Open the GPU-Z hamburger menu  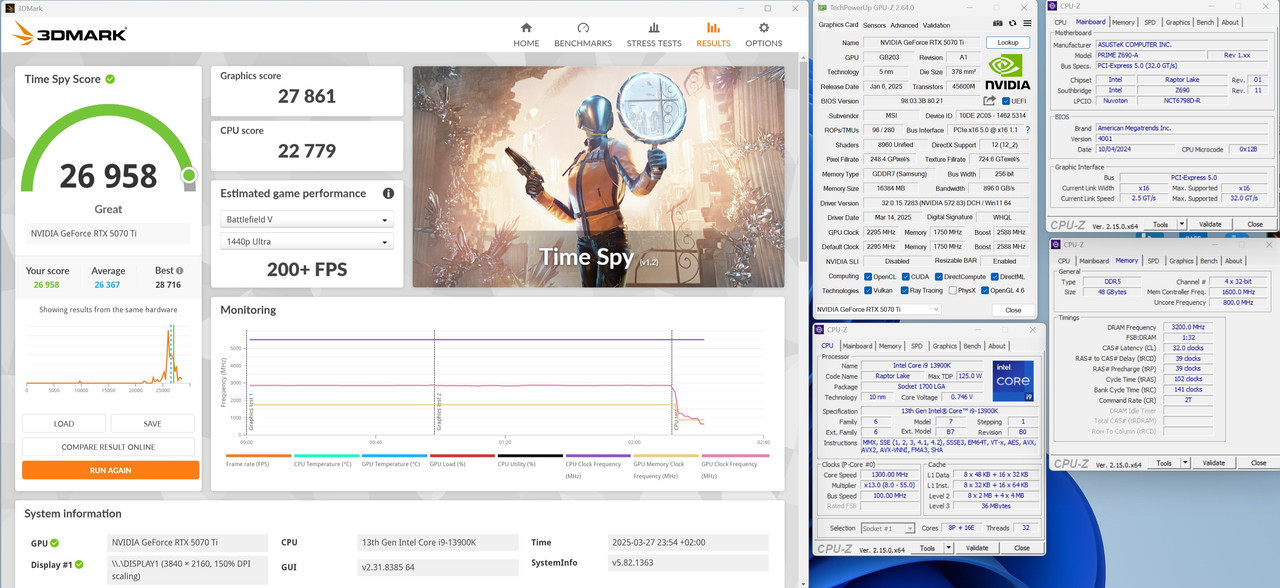click(x=1026, y=24)
